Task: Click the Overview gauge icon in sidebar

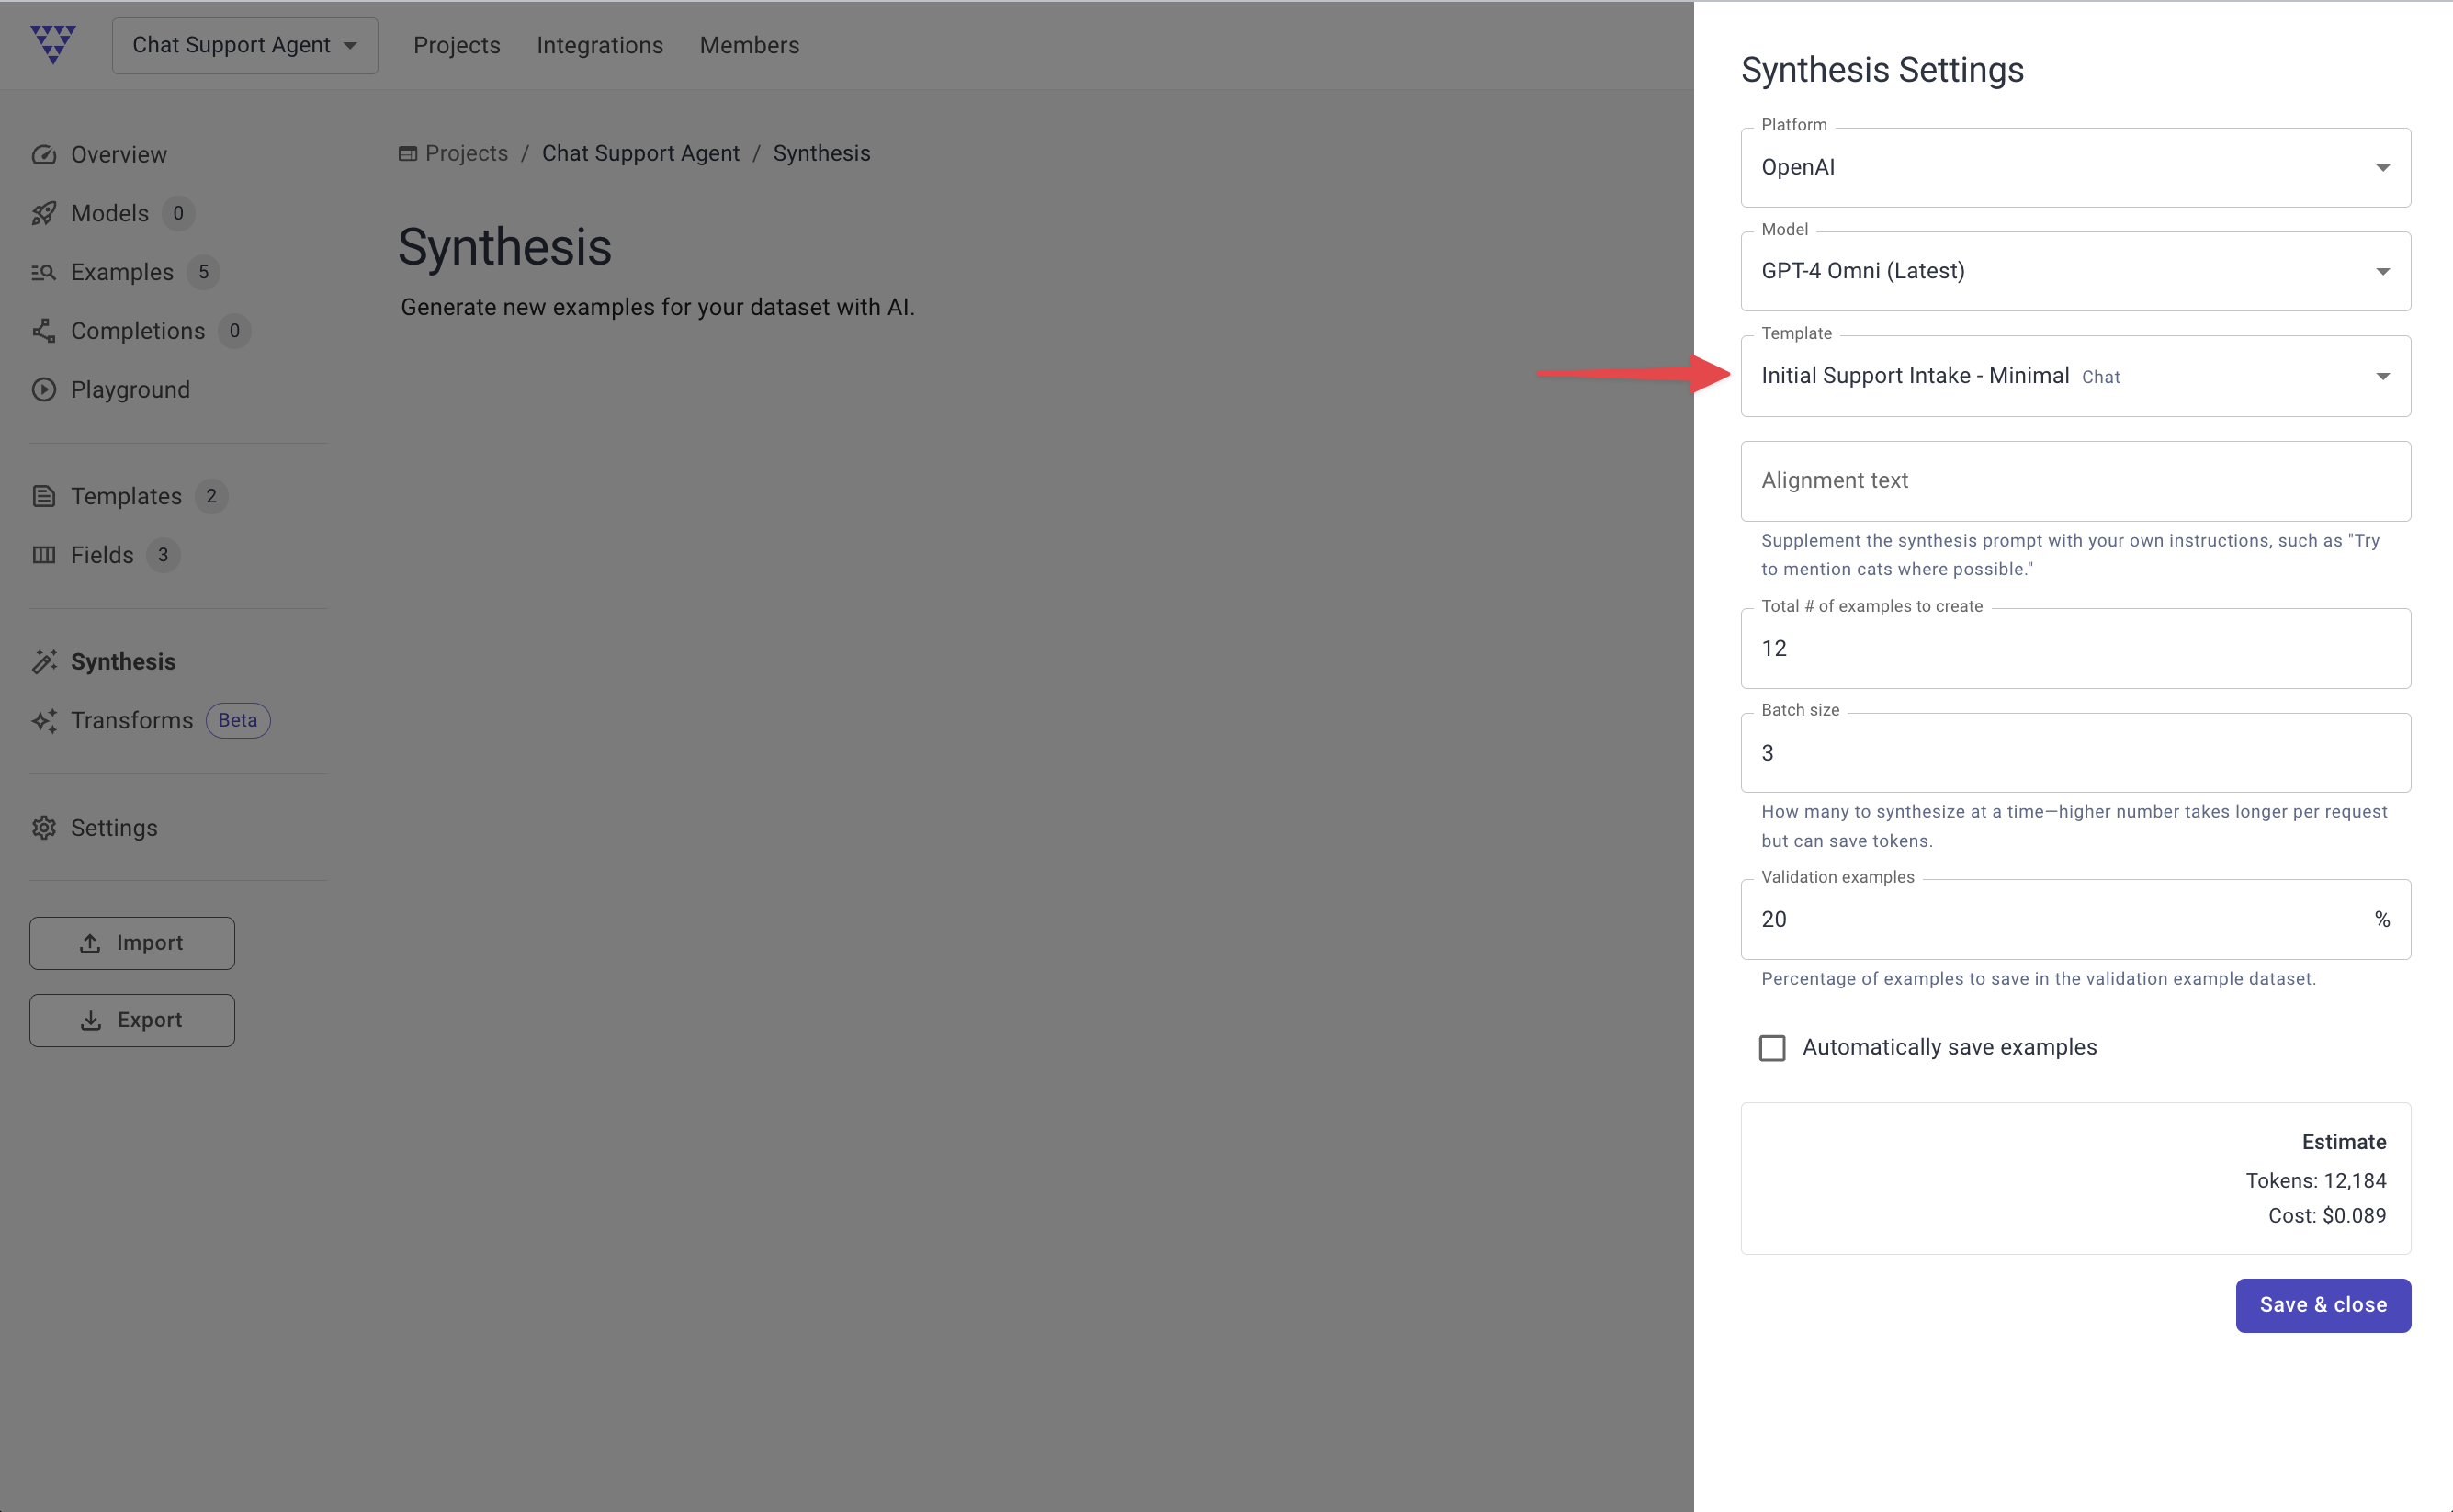Action: point(44,155)
